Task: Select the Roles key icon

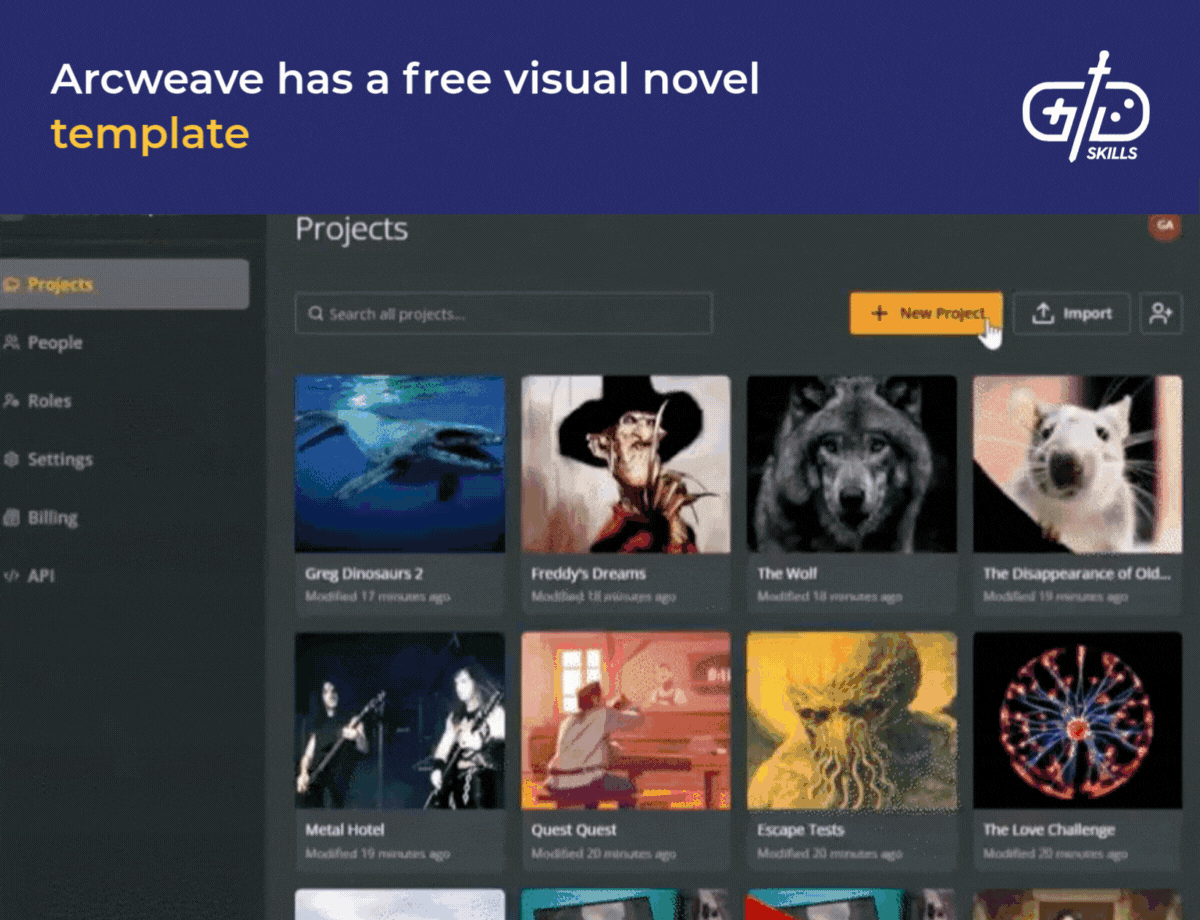Action: pyautogui.click(x=14, y=400)
